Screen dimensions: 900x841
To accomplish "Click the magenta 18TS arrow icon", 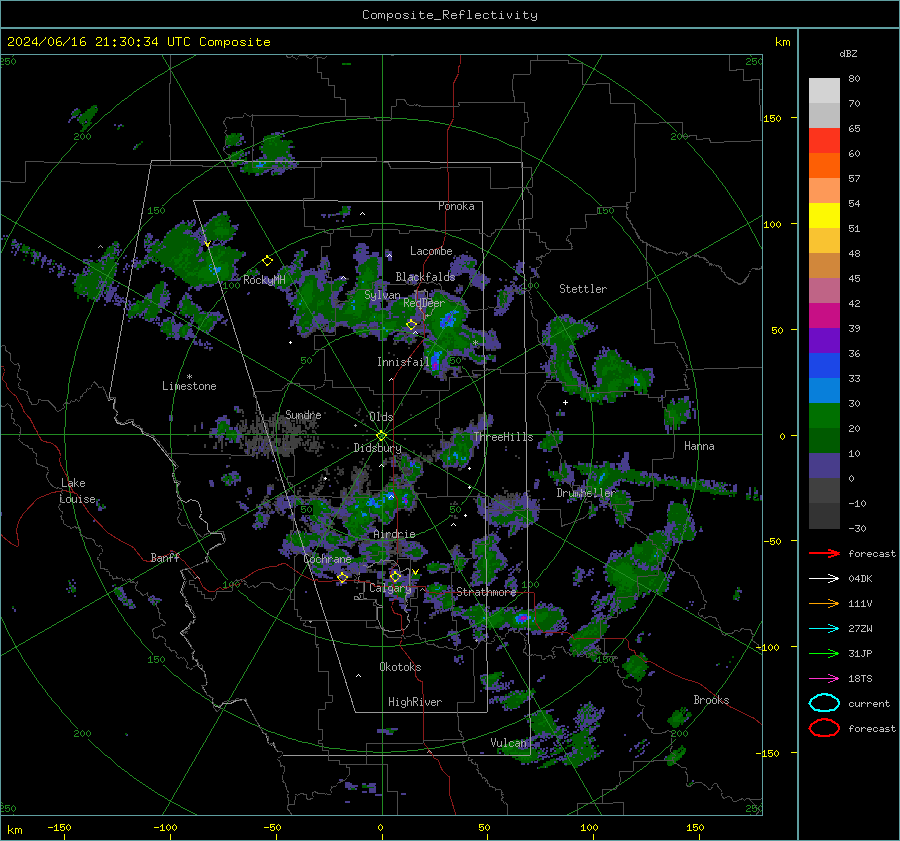I will [x=824, y=679].
